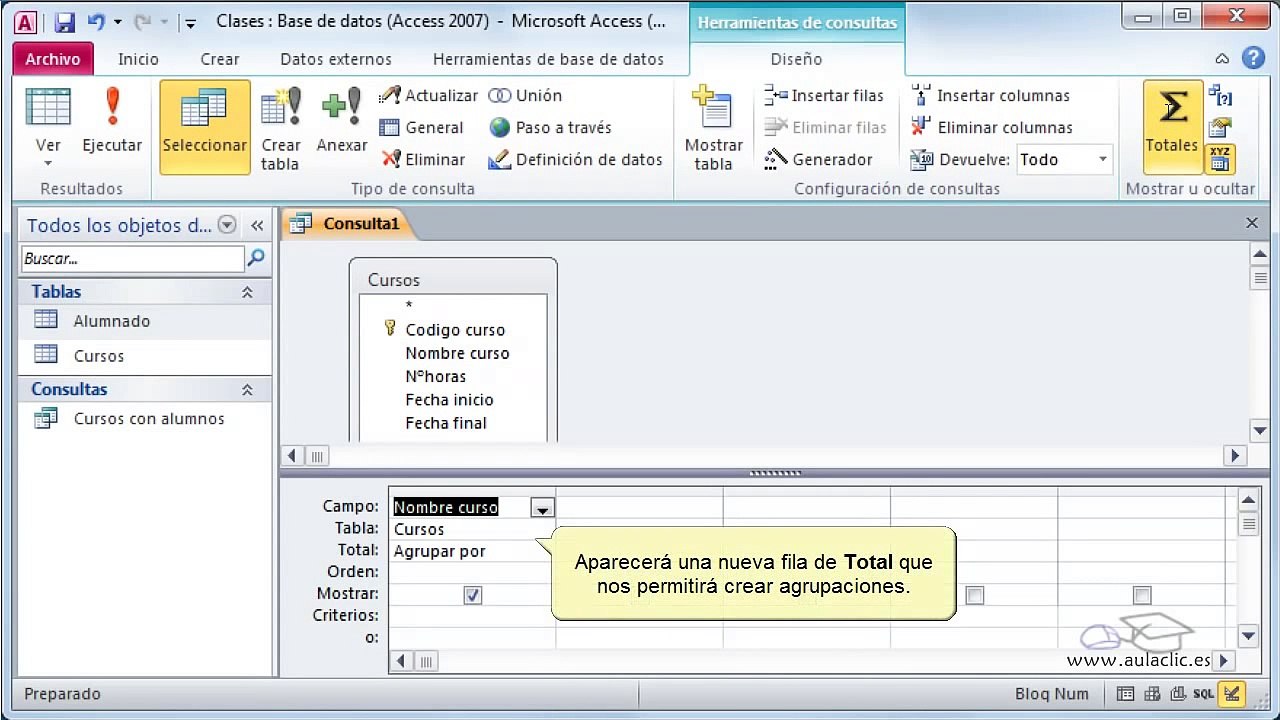Click the design grid right scroll arrow
This screenshot has height=720, width=1280.
click(x=1223, y=661)
